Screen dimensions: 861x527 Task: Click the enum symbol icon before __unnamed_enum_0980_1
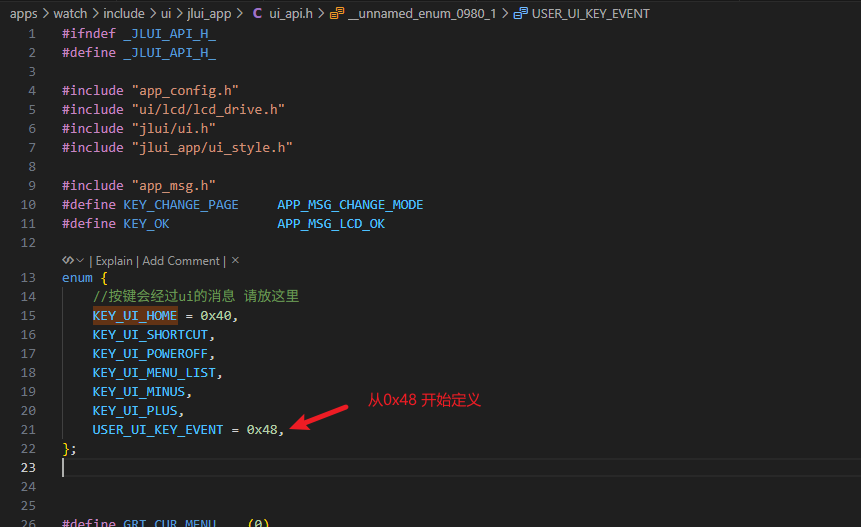tap(337, 13)
